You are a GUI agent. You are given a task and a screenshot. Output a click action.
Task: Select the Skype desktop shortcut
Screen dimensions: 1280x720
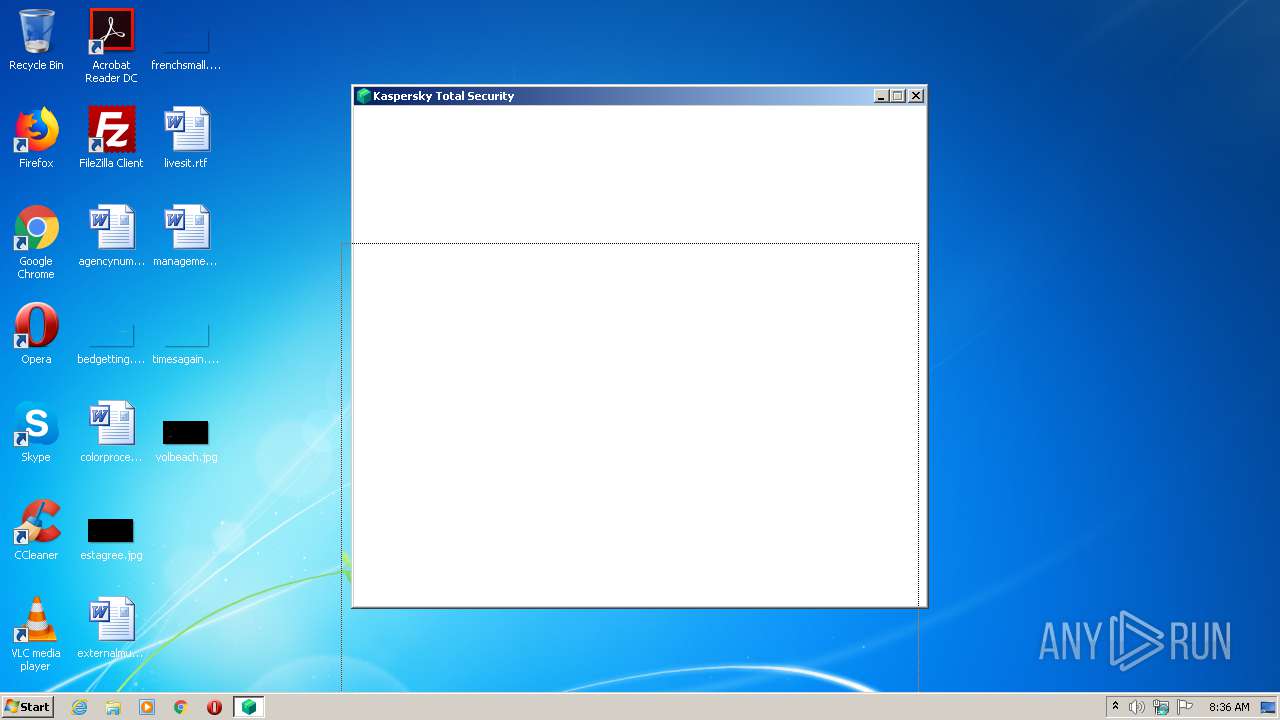(x=36, y=432)
